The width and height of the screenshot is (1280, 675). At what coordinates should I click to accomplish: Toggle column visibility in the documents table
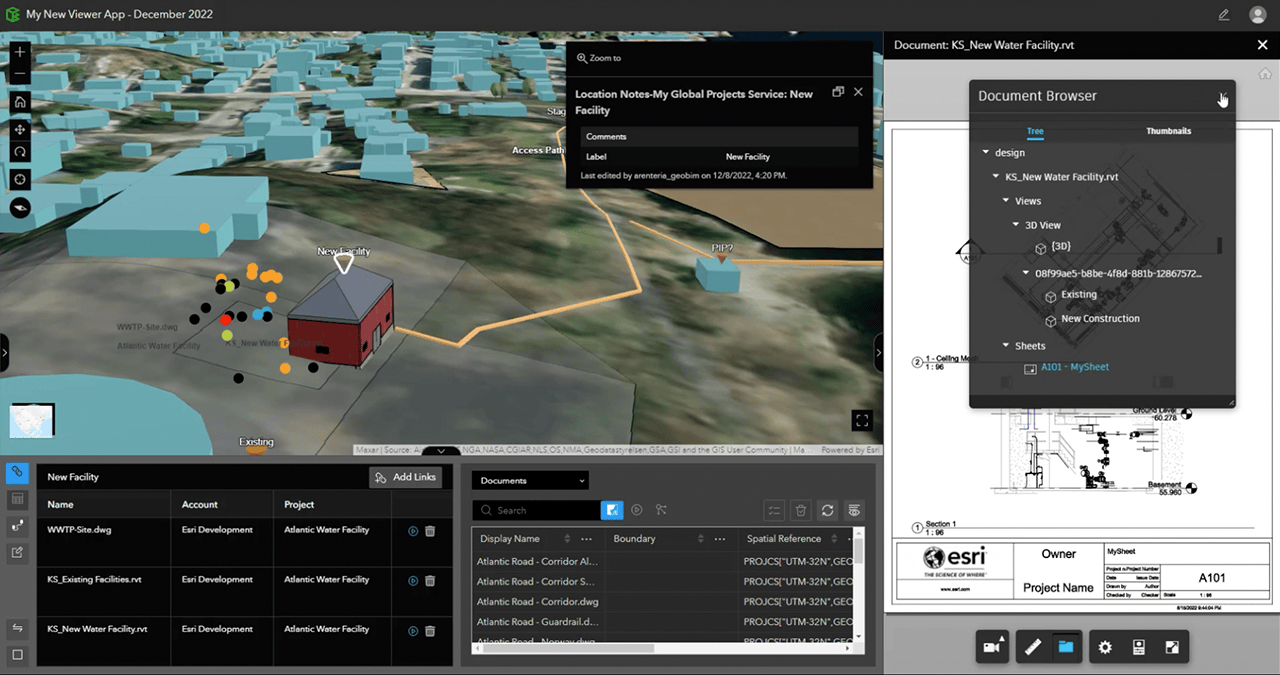click(854, 510)
